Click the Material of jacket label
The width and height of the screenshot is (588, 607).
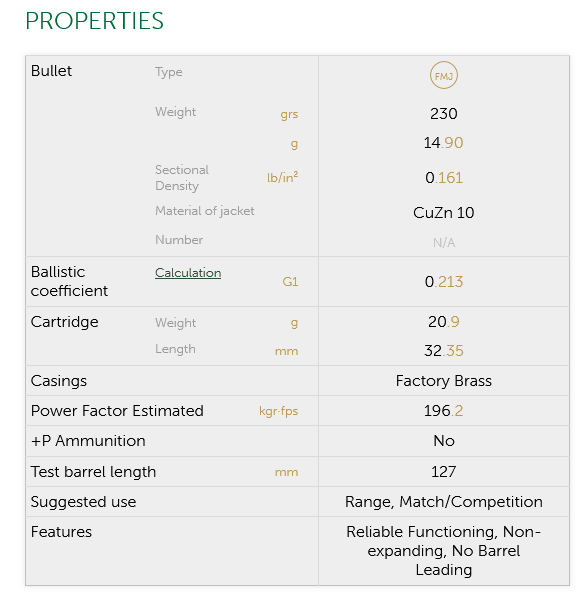tap(205, 211)
